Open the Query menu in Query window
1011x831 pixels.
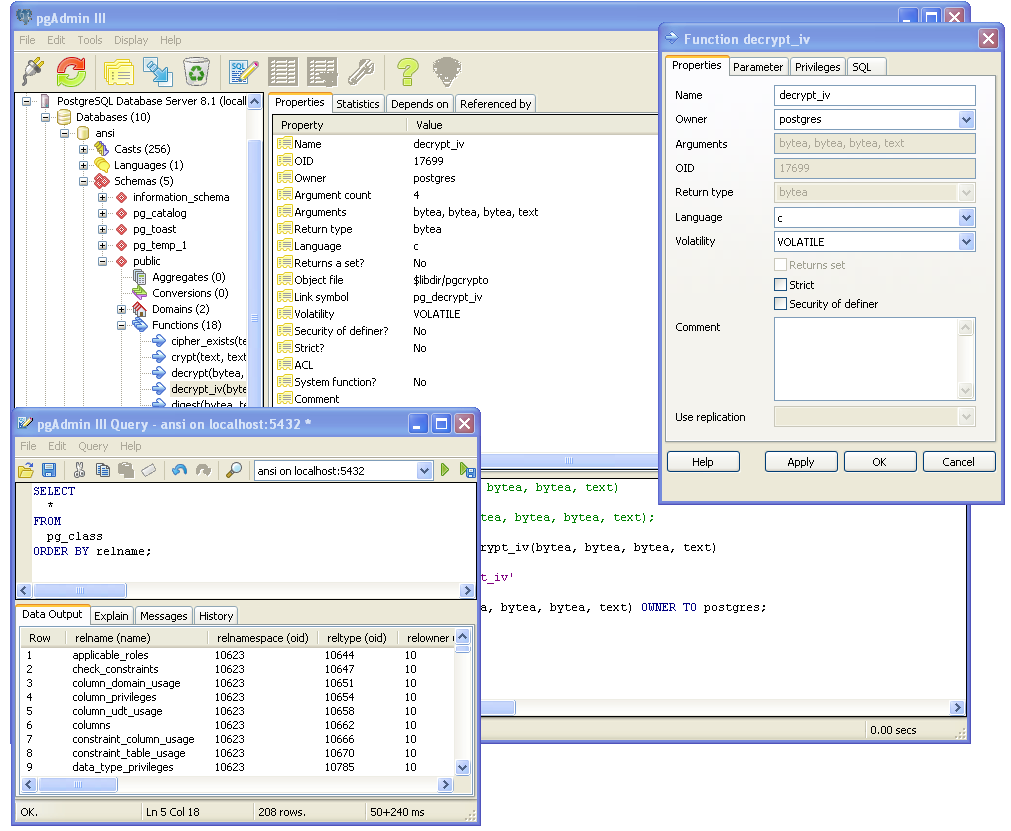point(93,446)
